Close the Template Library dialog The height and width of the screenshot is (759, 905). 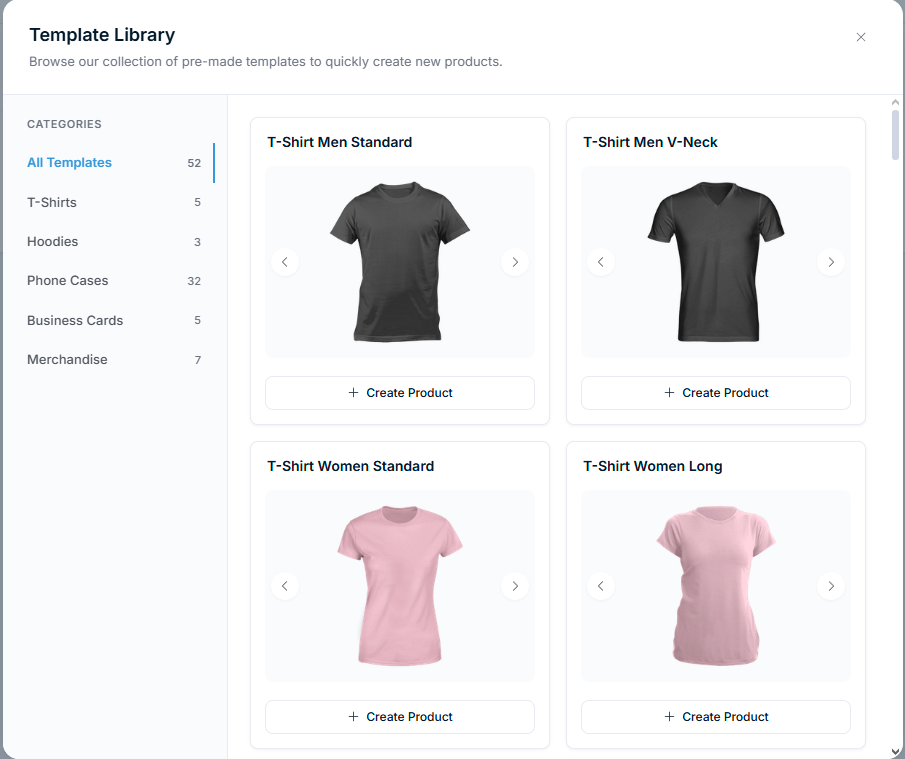click(x=861, y=37)
